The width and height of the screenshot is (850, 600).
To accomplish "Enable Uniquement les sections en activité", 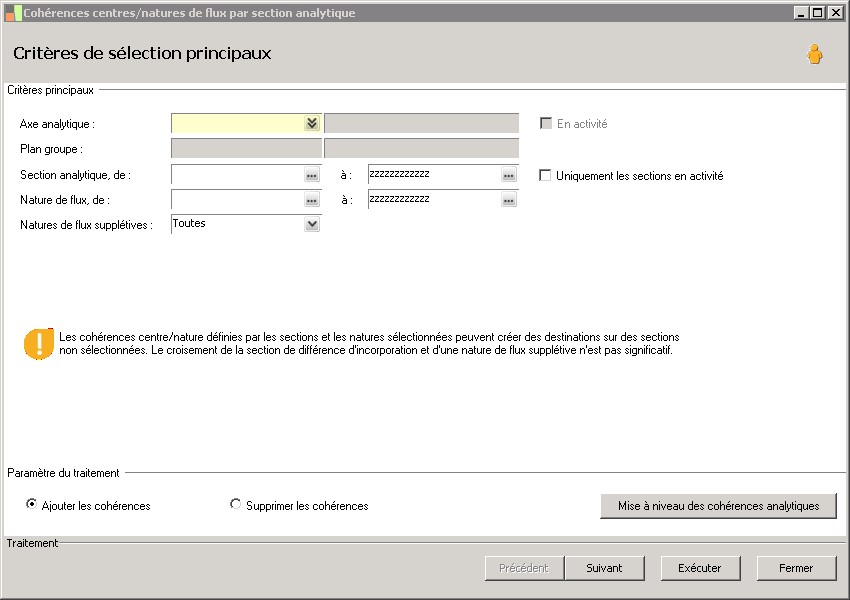I will (x=545, y=175).
